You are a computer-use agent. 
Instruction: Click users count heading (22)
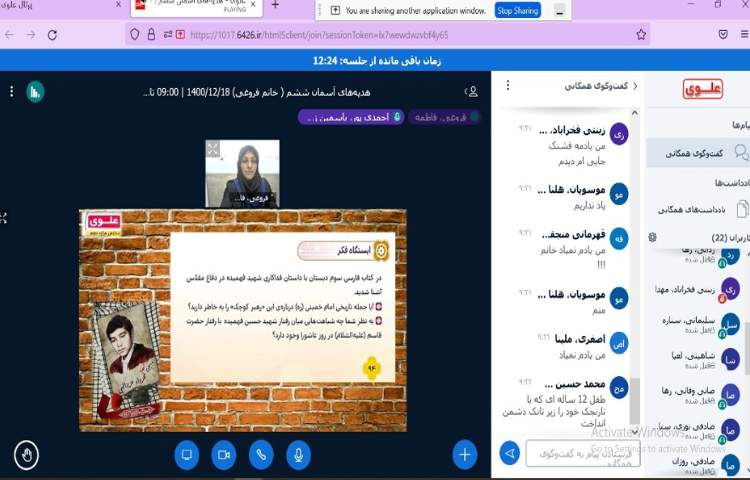(729, 238)
